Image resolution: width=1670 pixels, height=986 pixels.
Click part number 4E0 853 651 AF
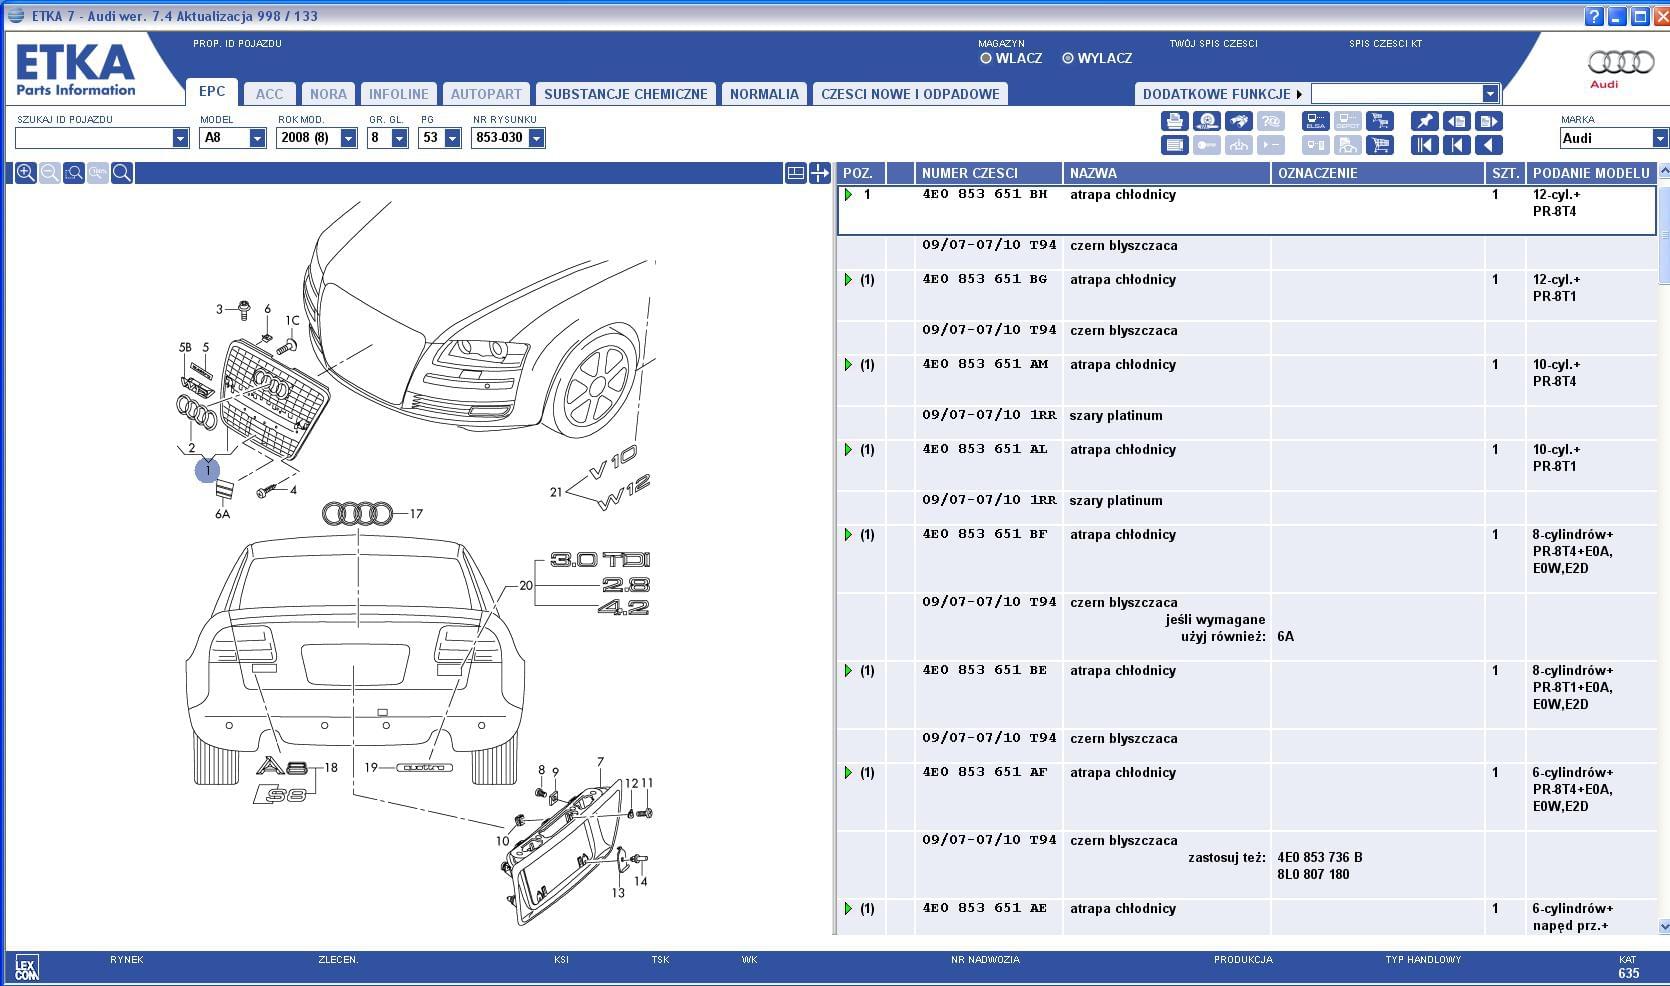pyautogui.click(x=984, y=772)
